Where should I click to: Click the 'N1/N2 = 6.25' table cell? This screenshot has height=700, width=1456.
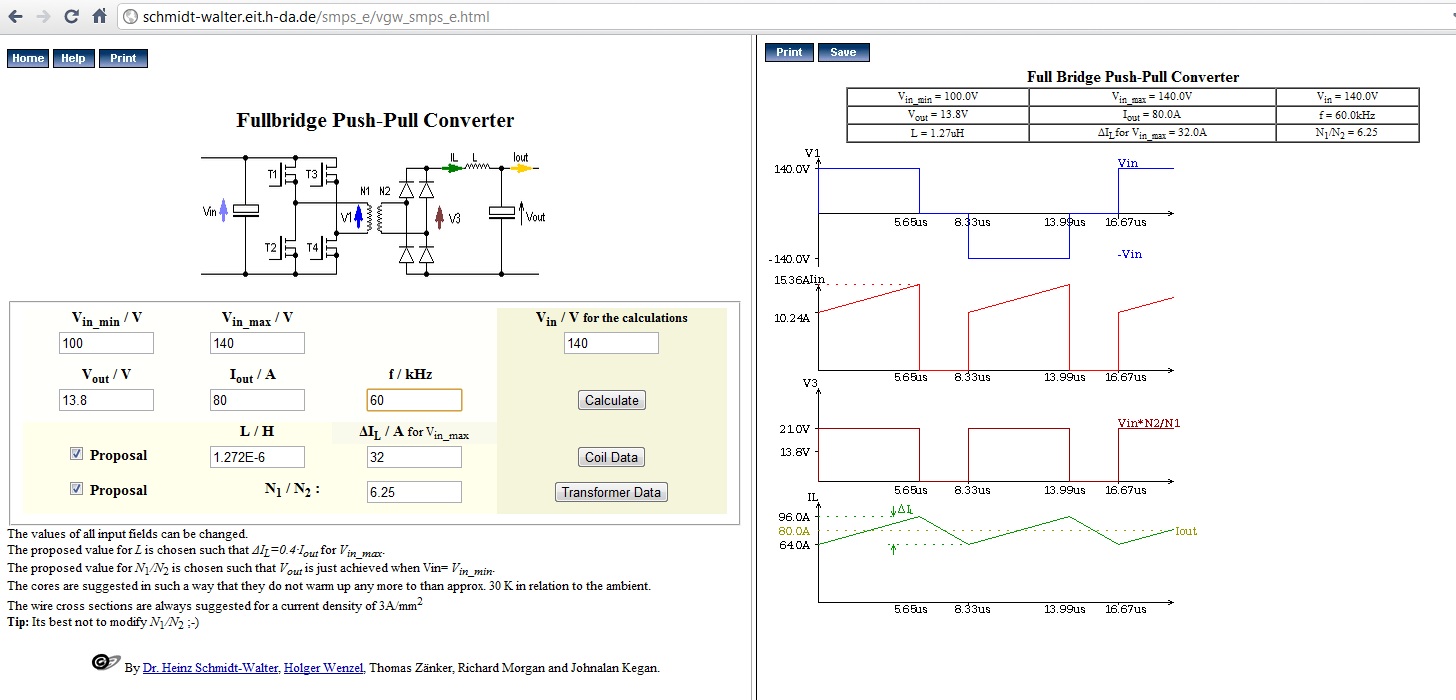pyautogui.click(x=1347, y=132)
